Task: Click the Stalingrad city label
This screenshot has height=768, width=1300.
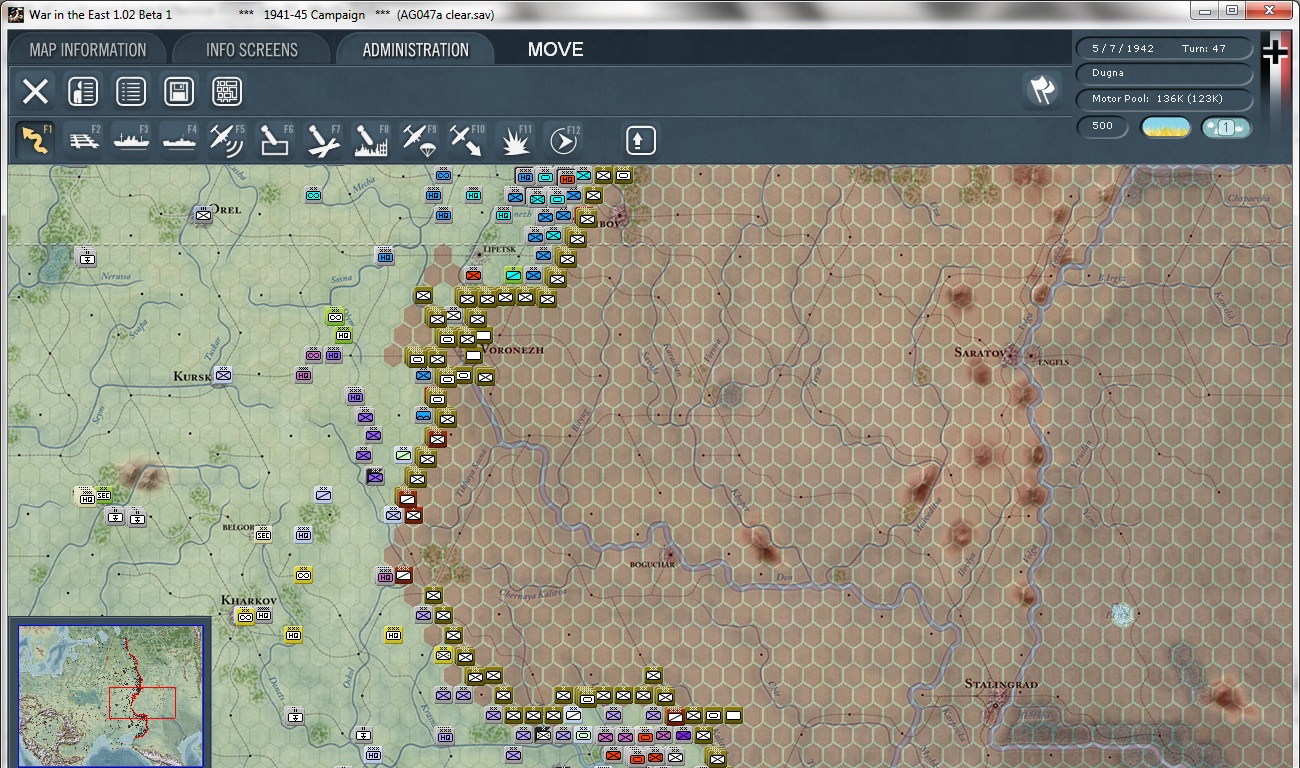Action: point(1001,685)
